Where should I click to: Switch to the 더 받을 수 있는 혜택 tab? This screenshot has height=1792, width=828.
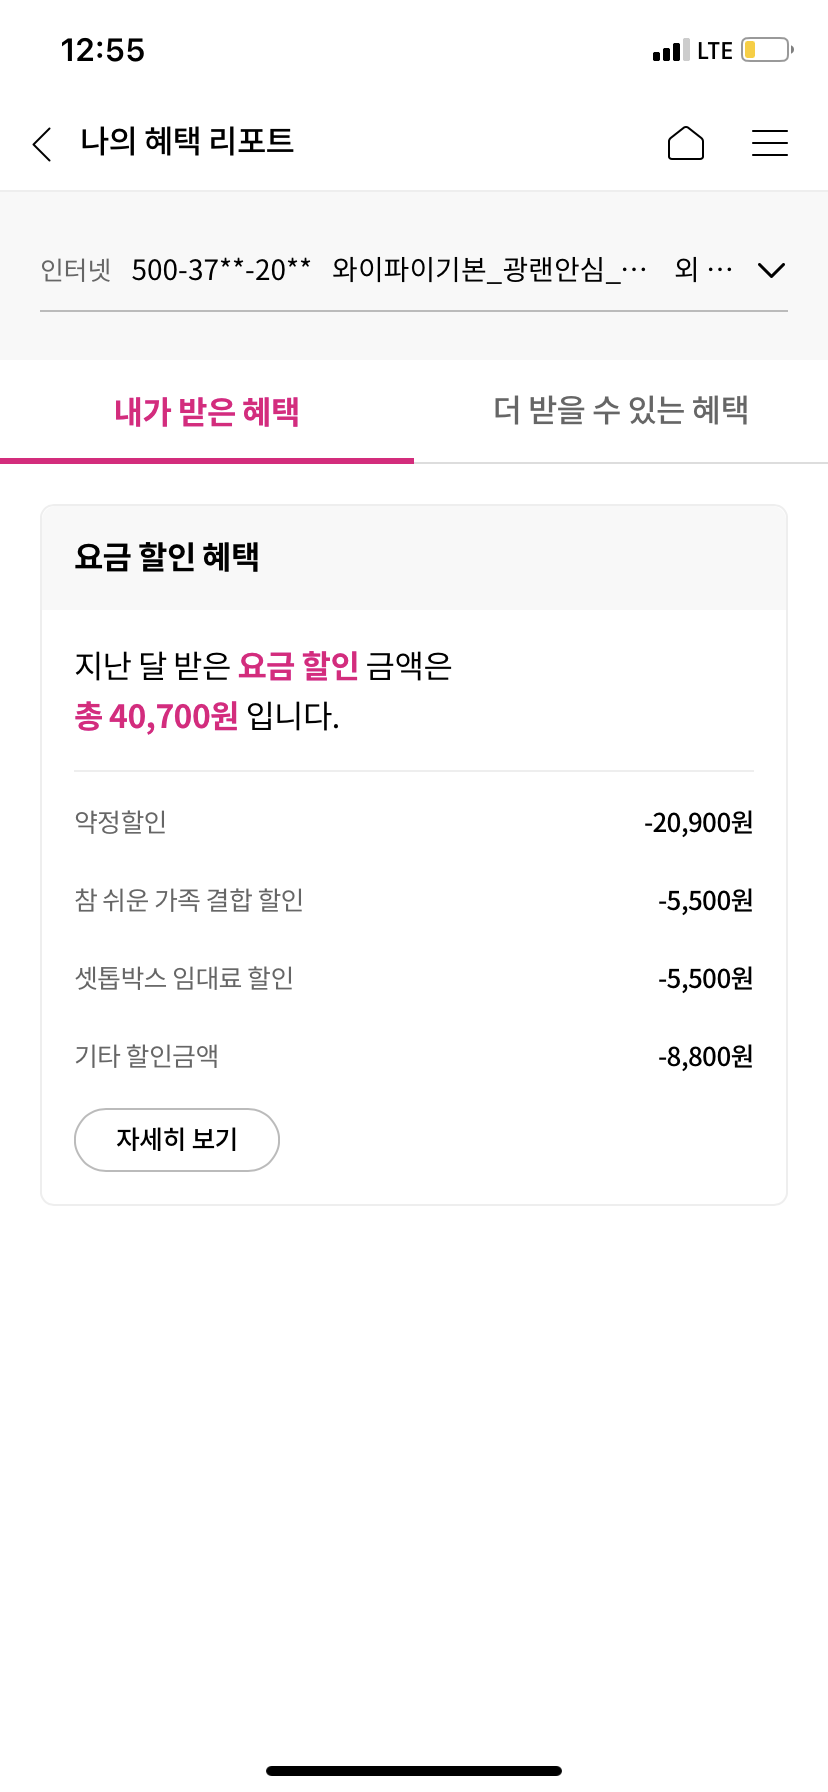621,410
